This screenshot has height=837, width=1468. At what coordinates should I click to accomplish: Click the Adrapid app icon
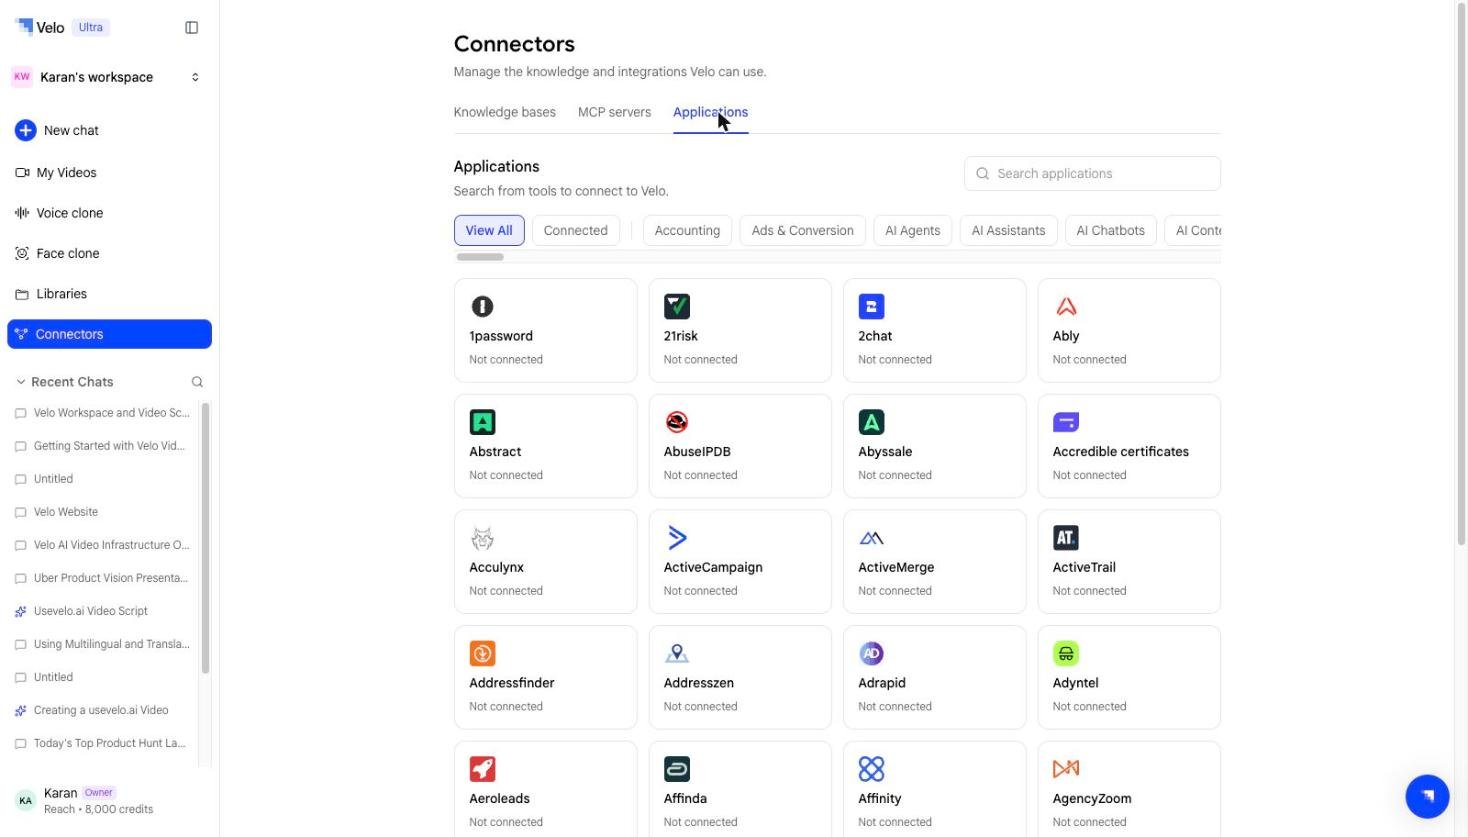pyautogui.click(x=871, y=653)
